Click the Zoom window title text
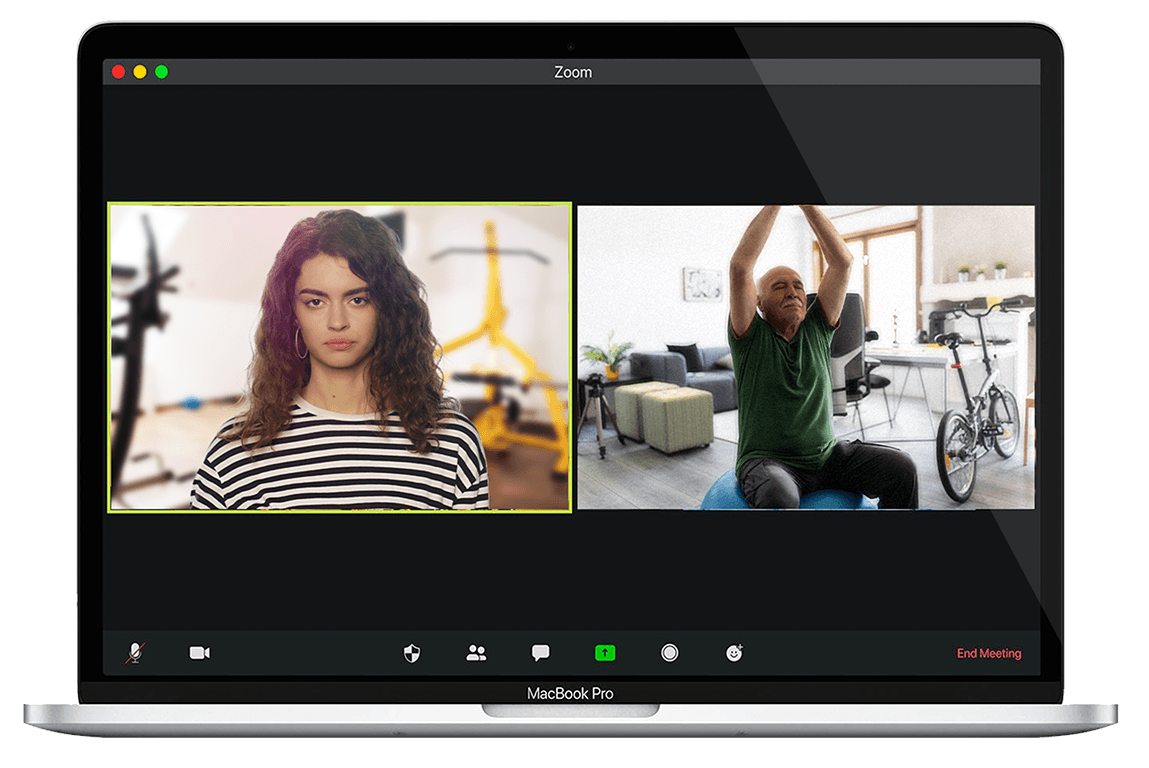The image size is (1149, 768). (573, 72)
